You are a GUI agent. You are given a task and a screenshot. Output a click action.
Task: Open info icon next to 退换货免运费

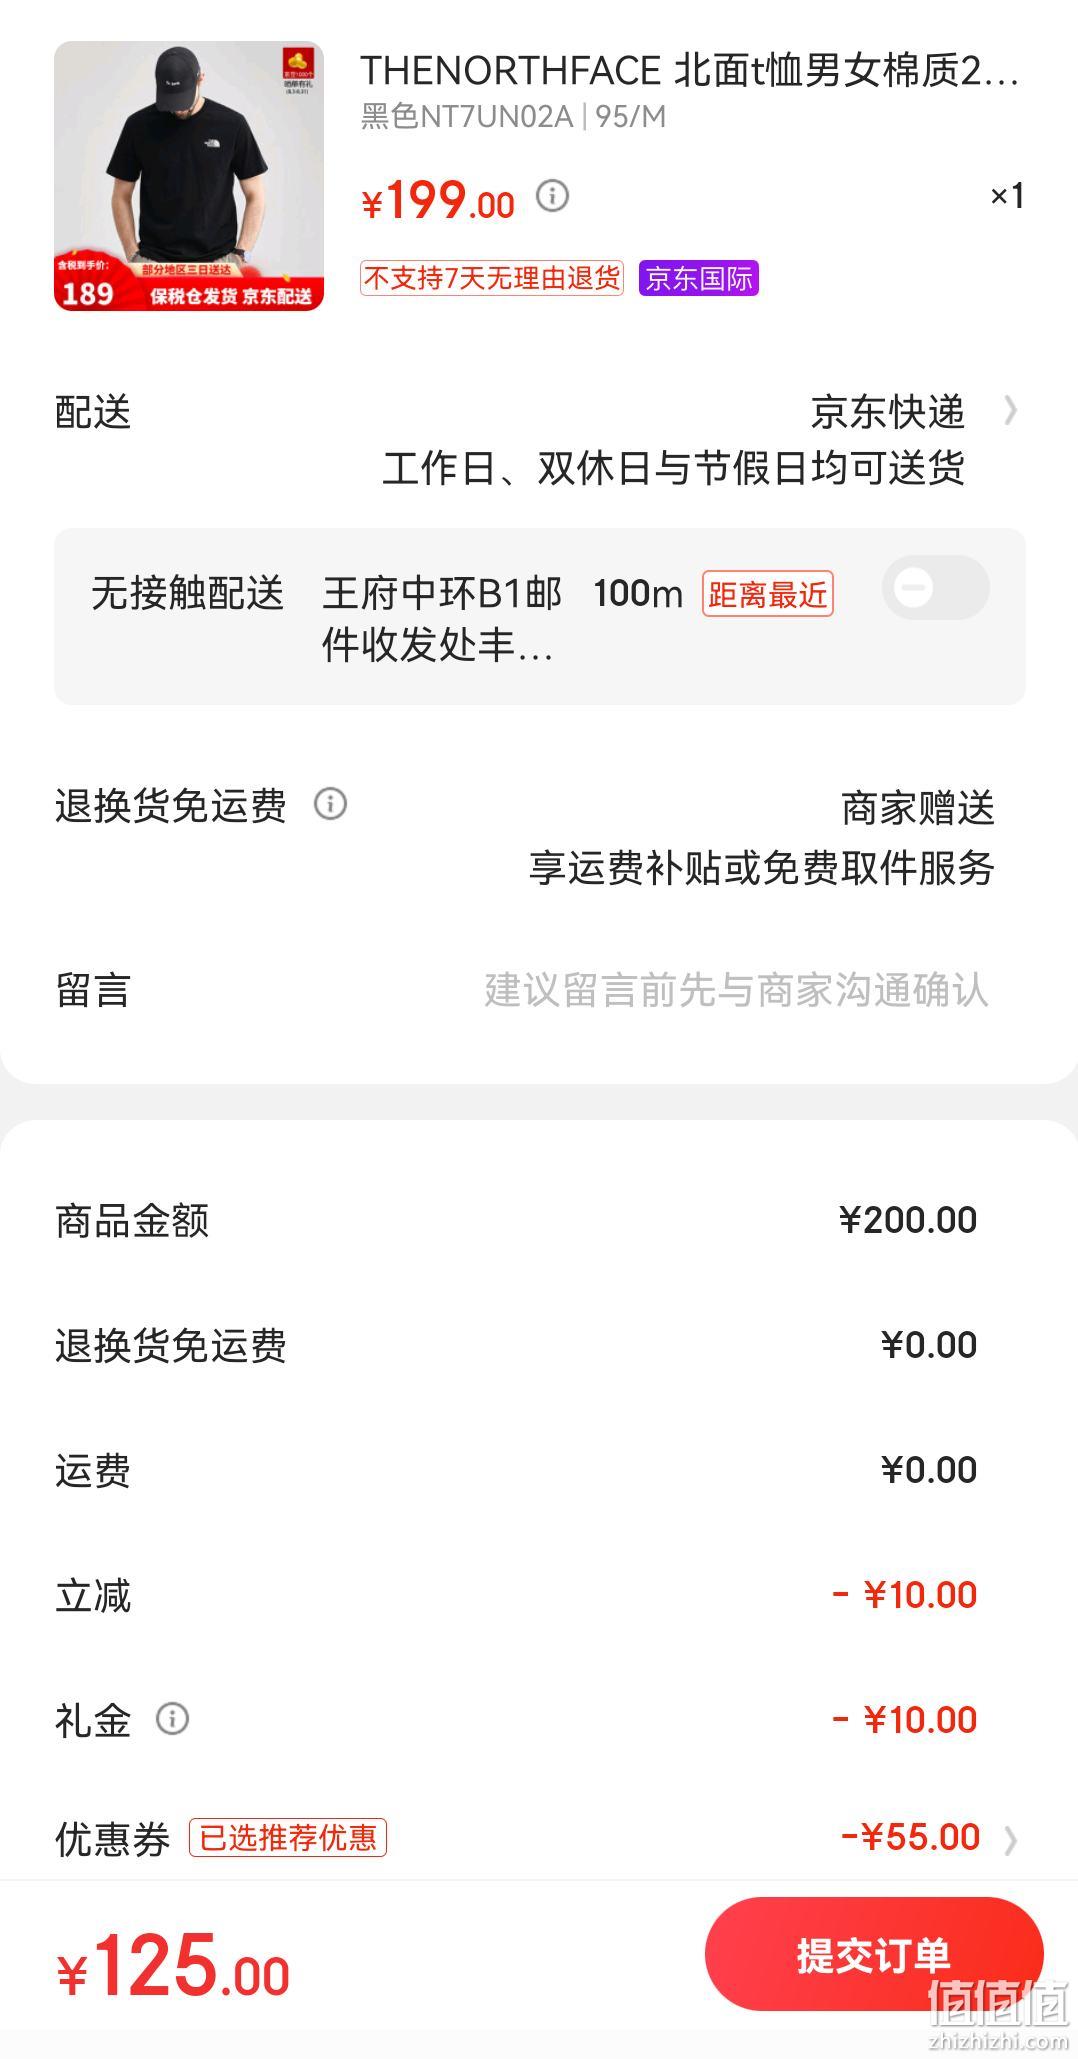(330, 804)
